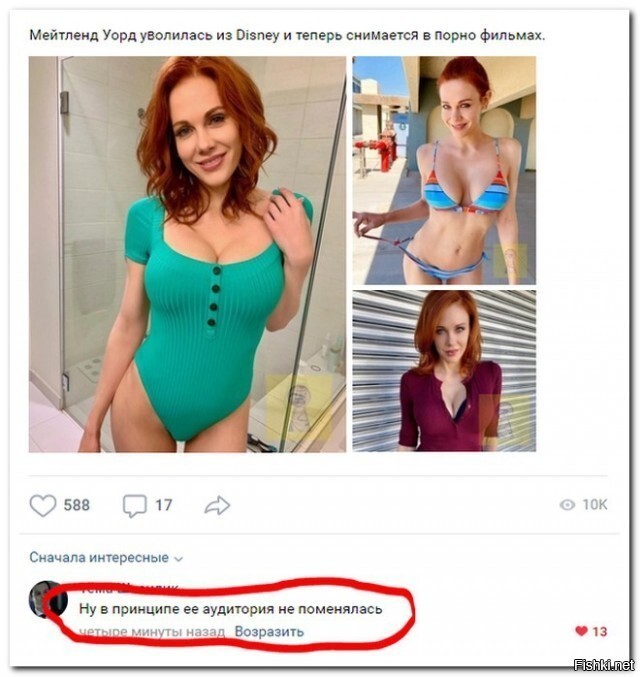Click the 17 comments counter
The image size is (640, 677).
[x=164, y=505]
